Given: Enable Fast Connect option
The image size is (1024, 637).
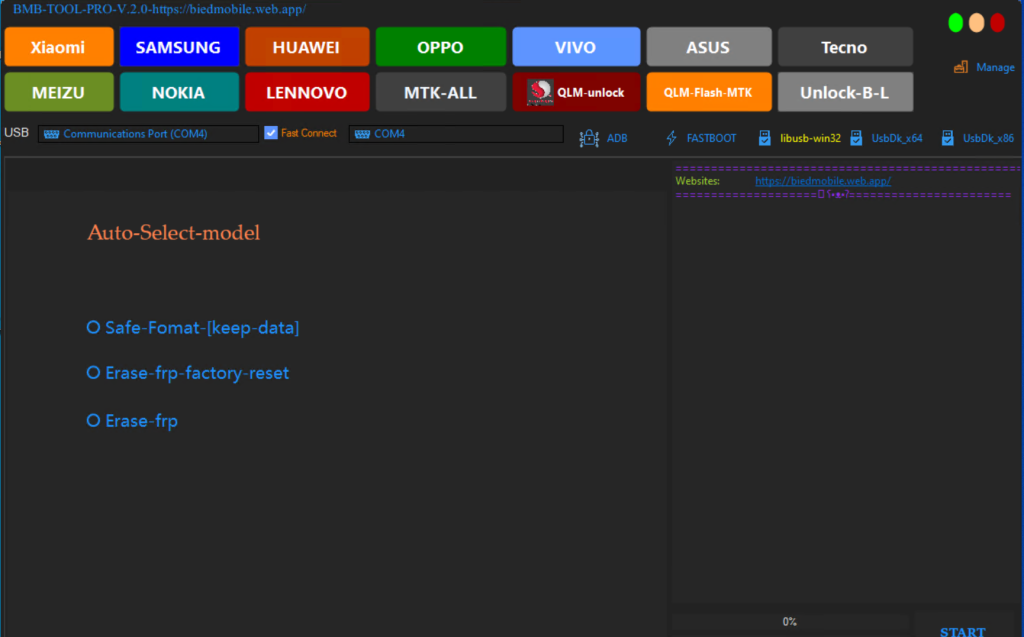Looking at the screenshot, I should tap(270, 132).
